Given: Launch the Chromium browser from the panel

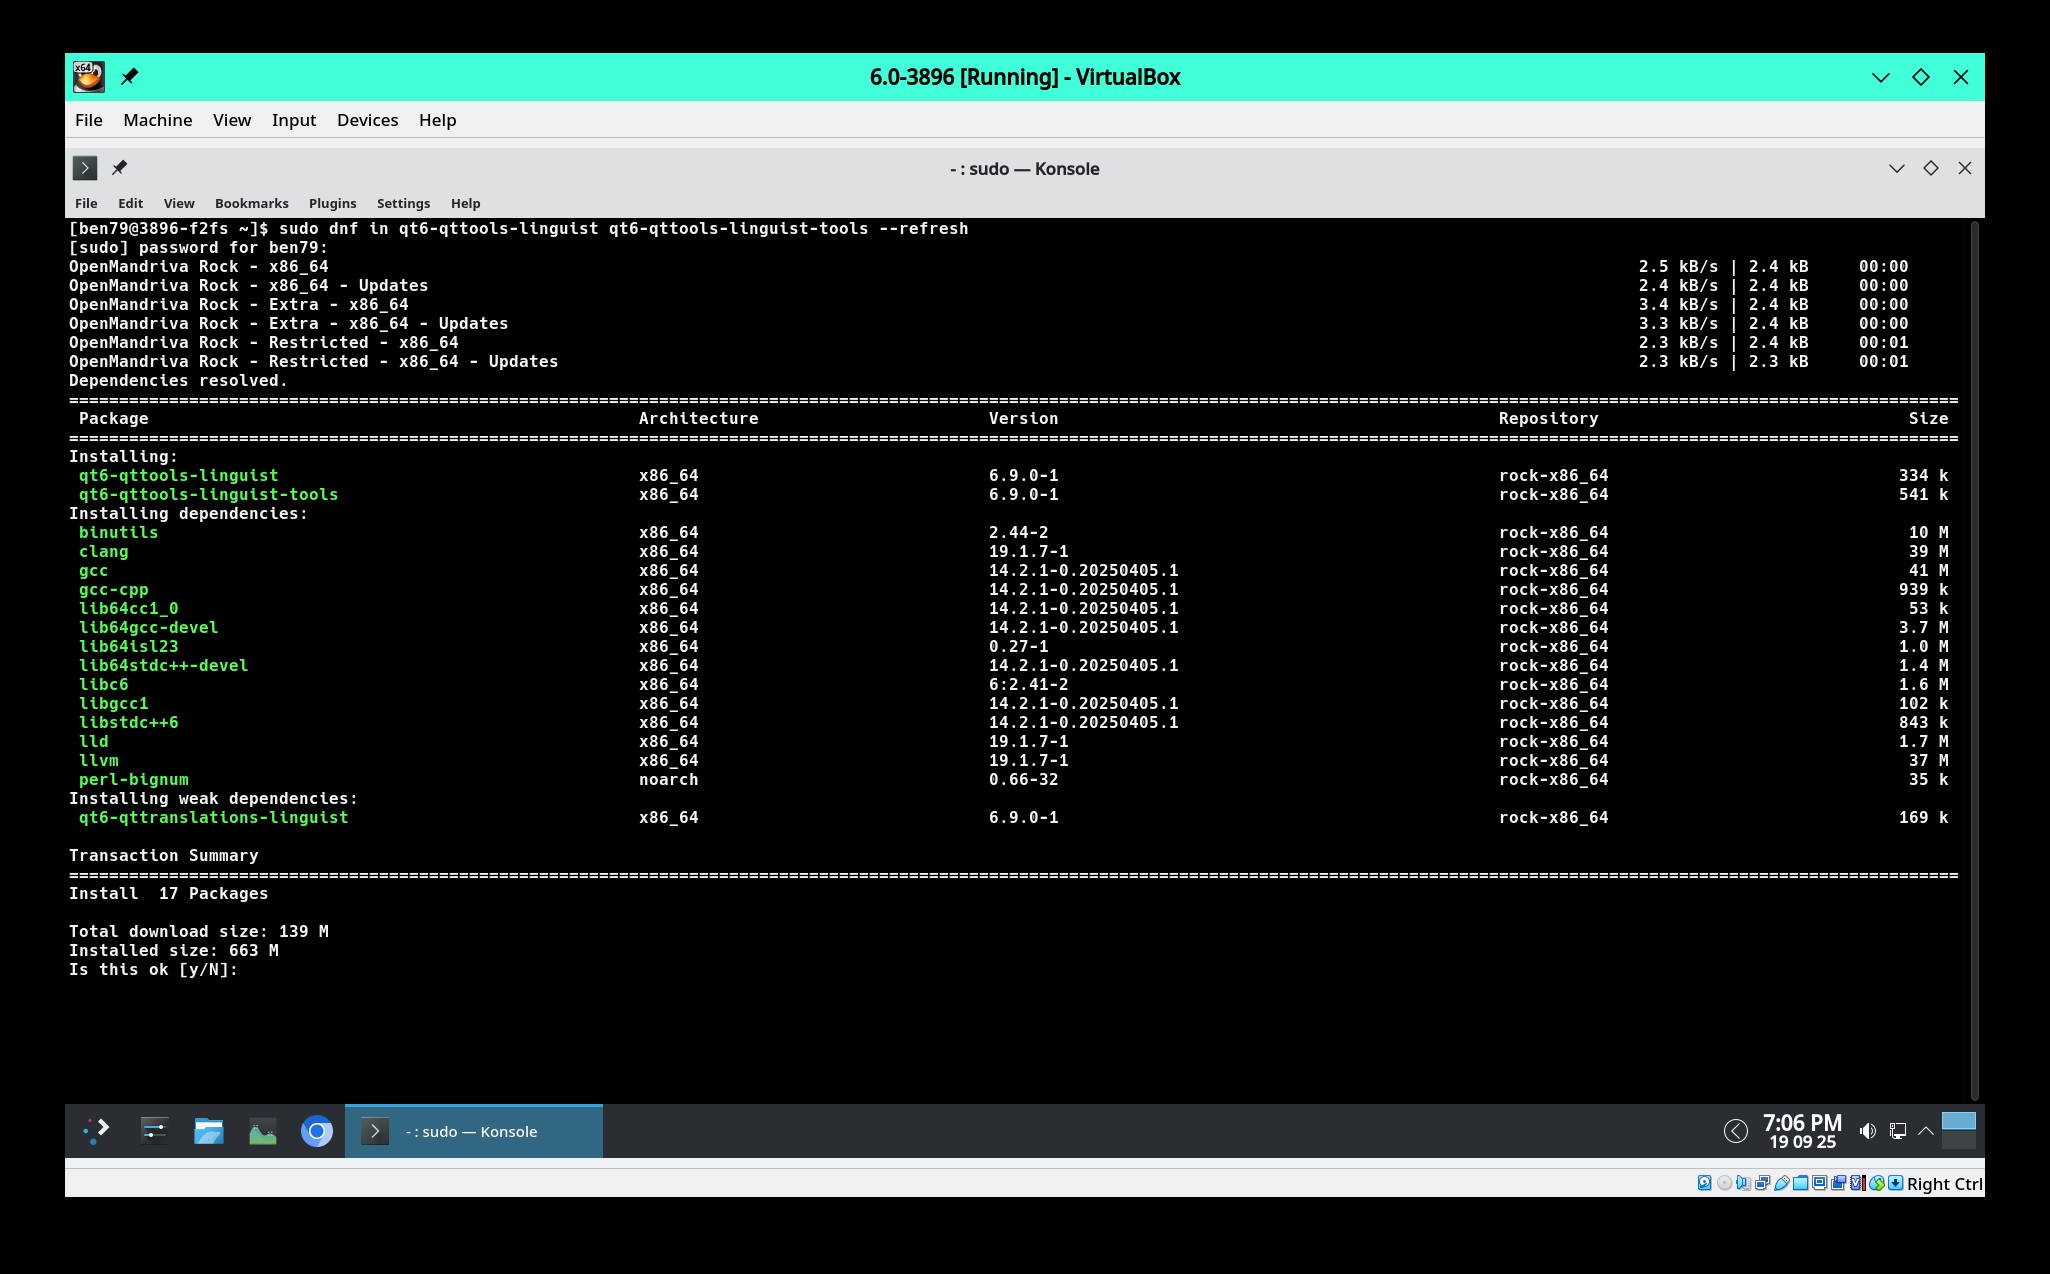Looking at the screenshot, I should [316, 1131].
